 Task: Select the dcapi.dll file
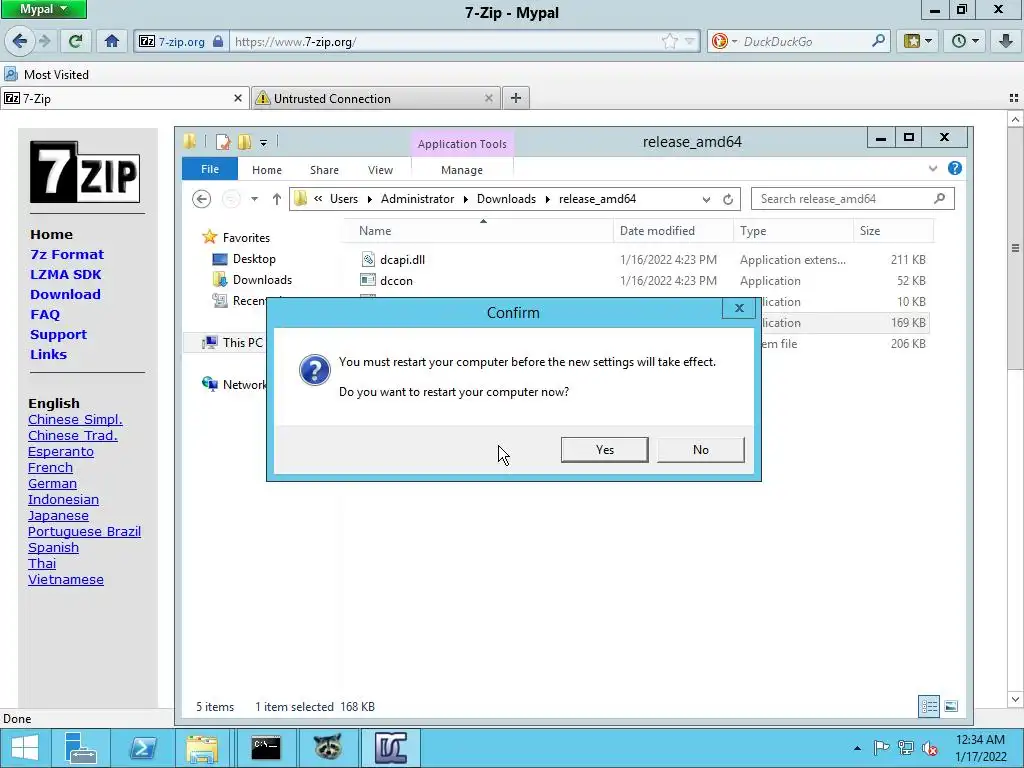click(402, 259)
